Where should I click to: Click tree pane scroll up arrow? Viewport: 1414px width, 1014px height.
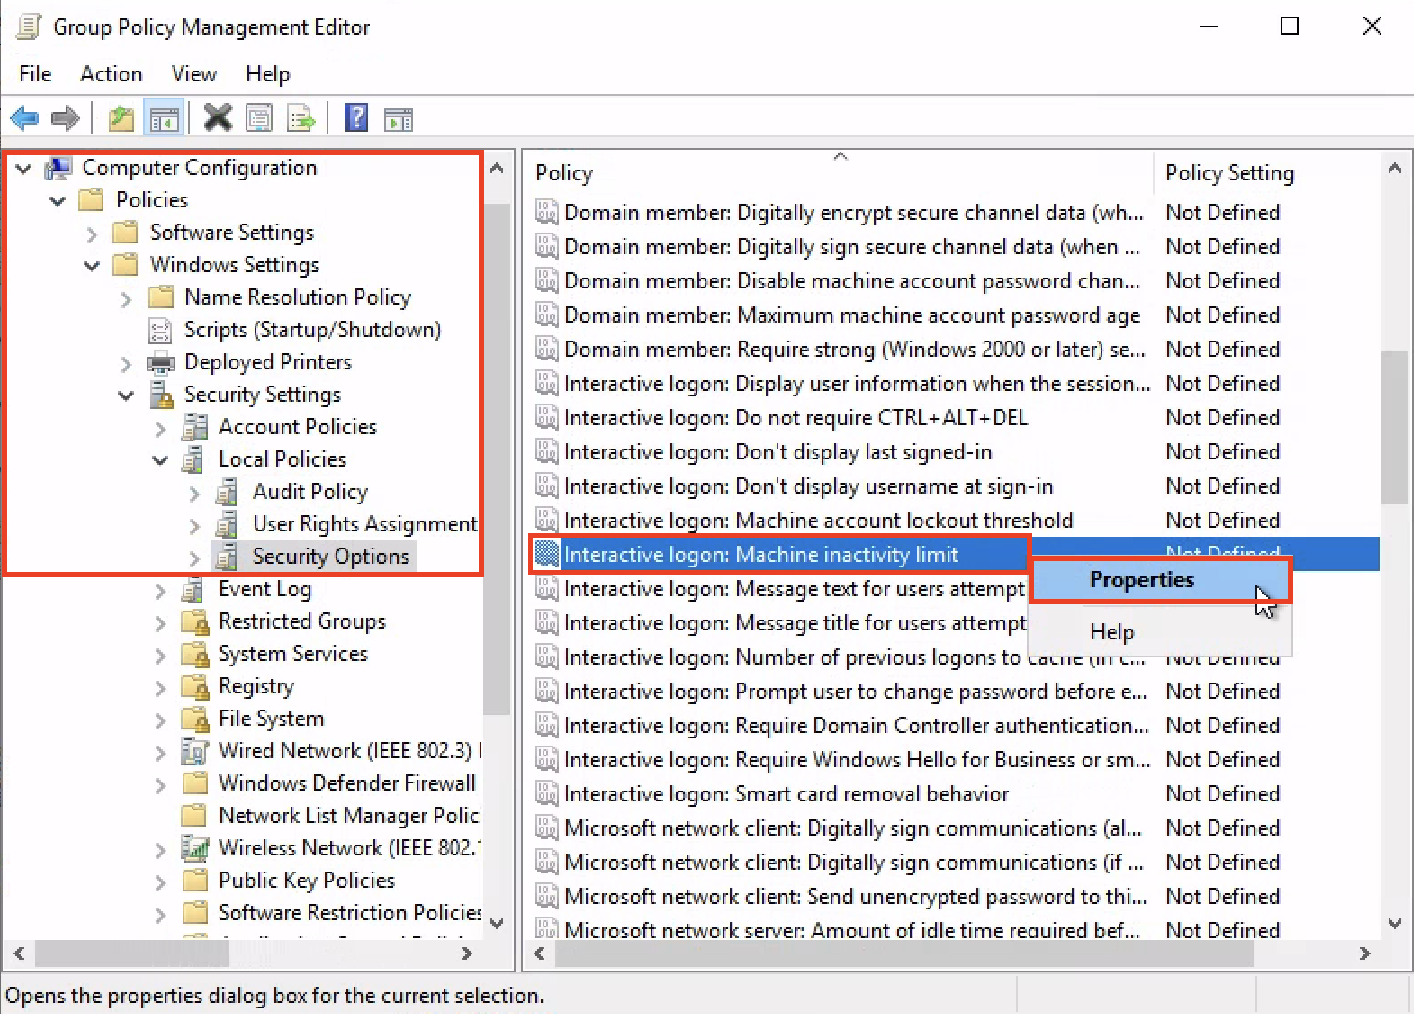coord(497,168)
